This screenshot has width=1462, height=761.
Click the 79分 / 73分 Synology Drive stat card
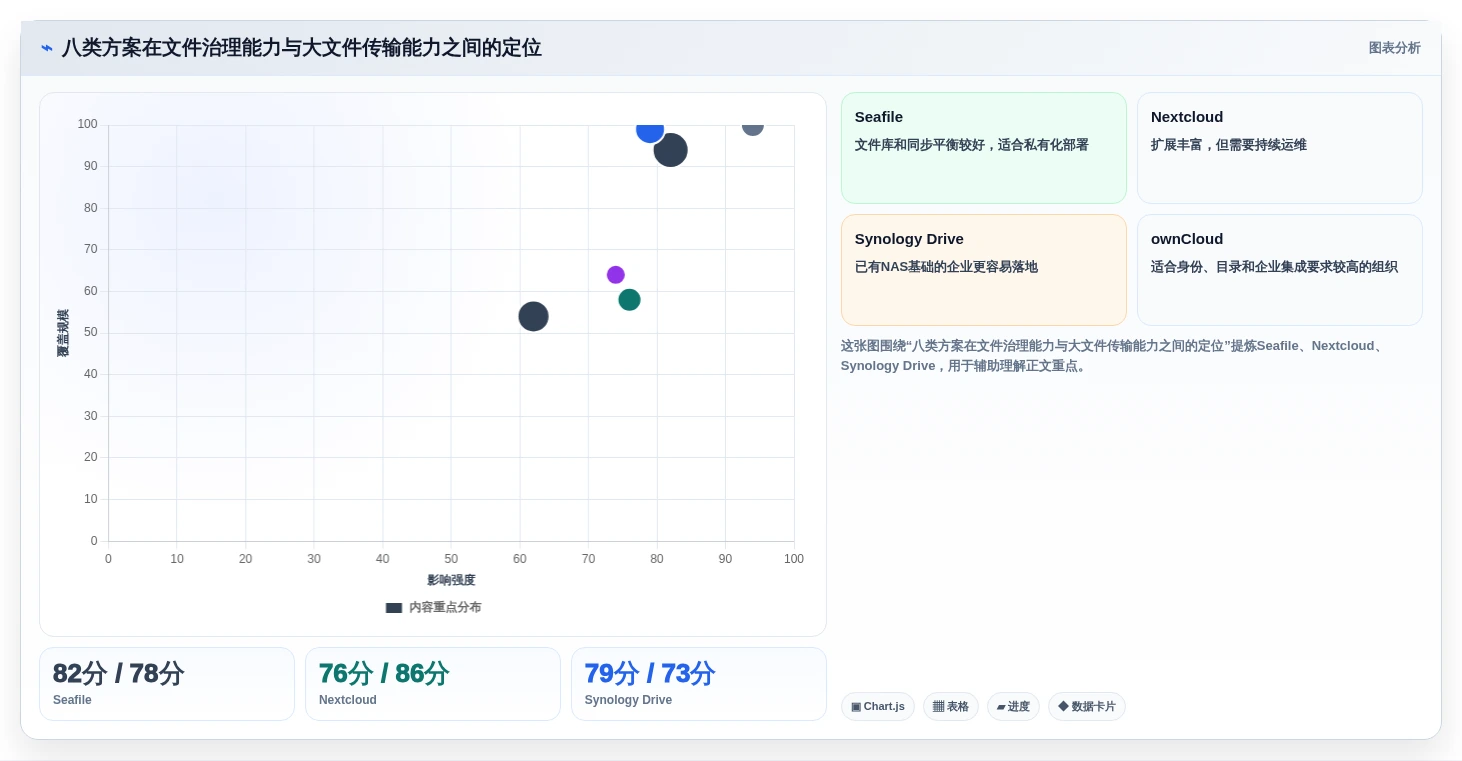(699, 684)
